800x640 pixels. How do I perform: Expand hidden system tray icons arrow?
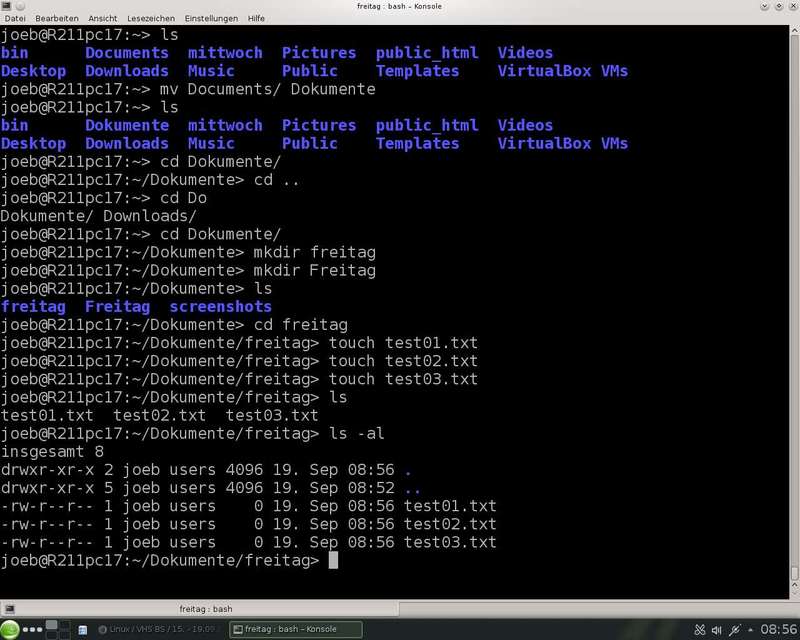pyautogui.click(x=751, y=630)
